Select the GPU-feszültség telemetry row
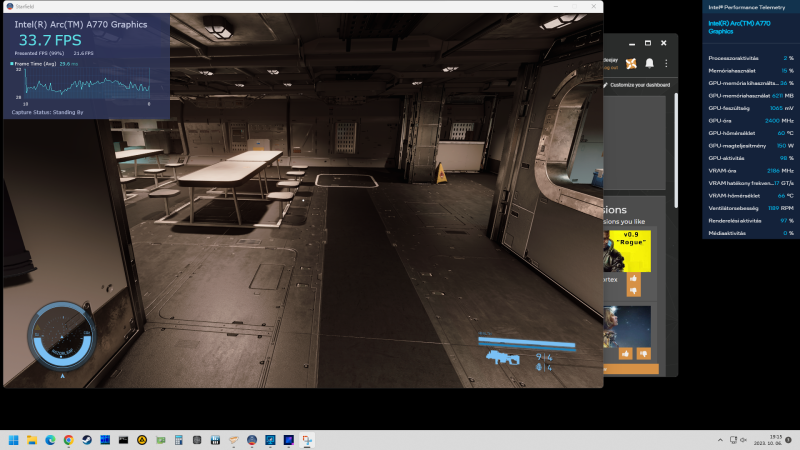Viewport: 800px width, 450px height. click(x=751, y=108)
